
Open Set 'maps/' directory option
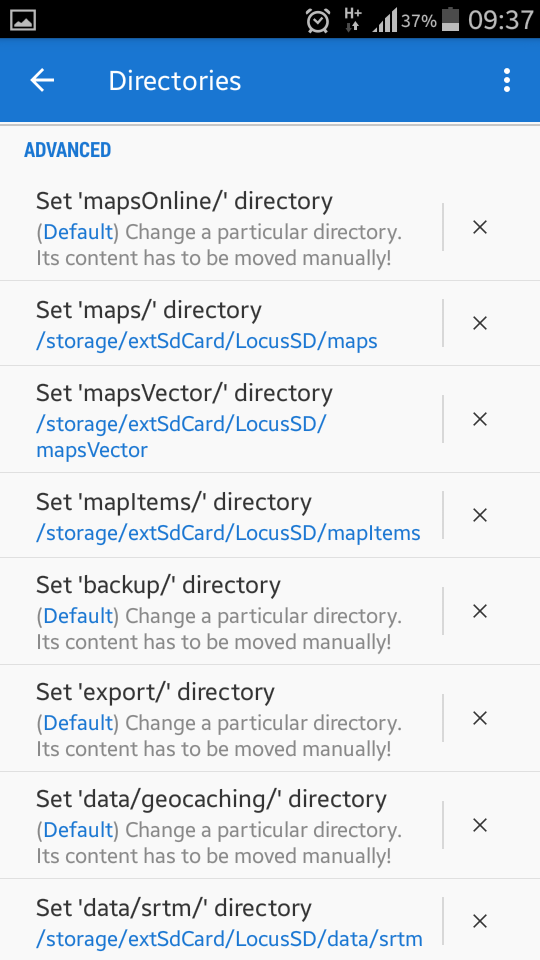point(220,323)
